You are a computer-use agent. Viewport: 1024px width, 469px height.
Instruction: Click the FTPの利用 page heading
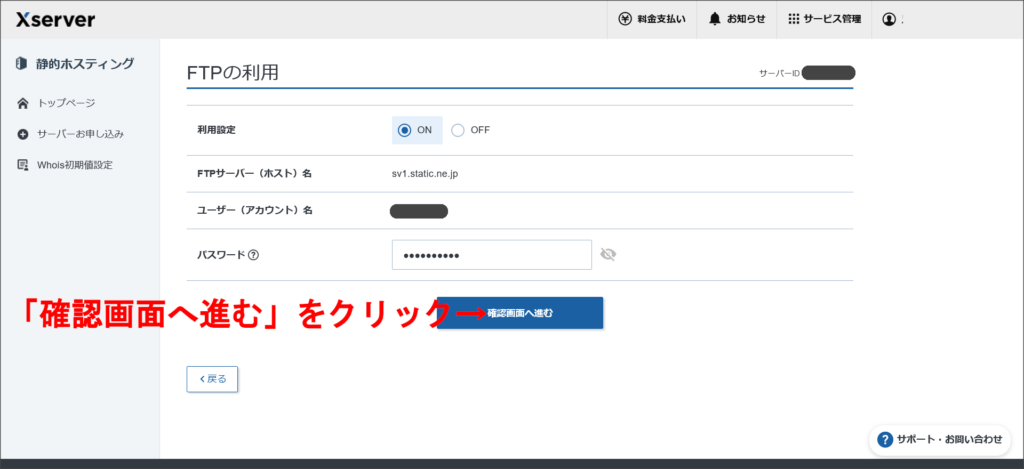click(x=232, y=73)
